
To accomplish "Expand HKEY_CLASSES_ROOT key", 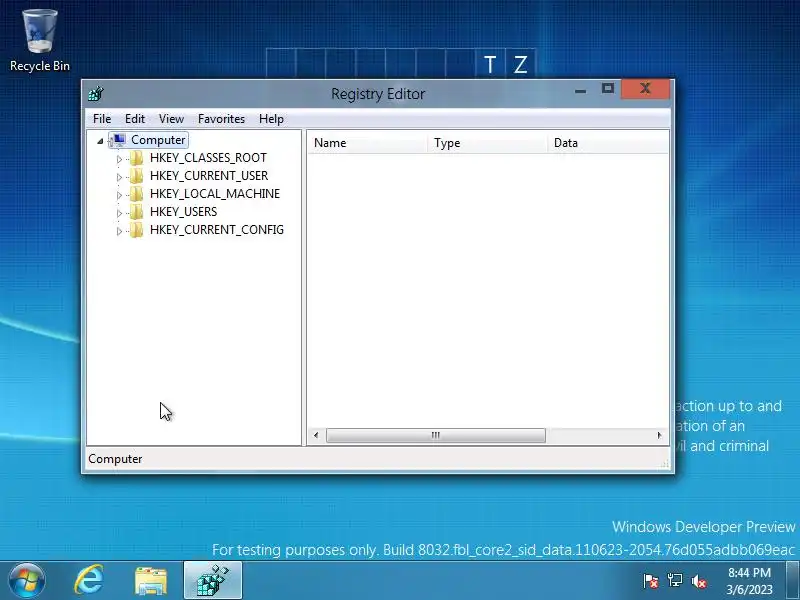I will click(x=119, y=159).
